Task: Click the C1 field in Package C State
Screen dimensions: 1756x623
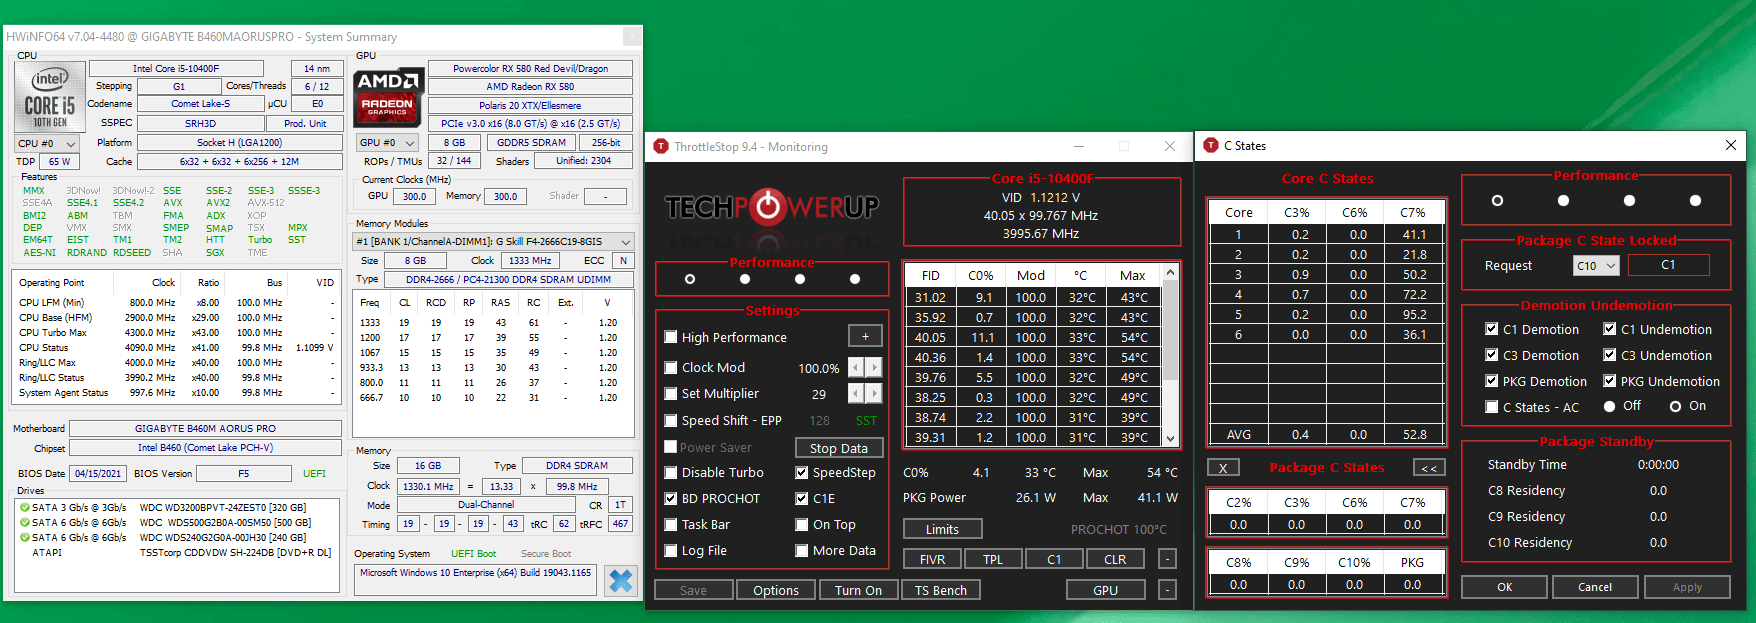Action: 1669,265
